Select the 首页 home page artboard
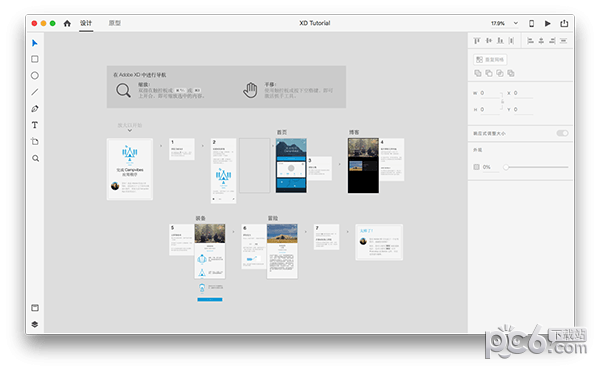The width and height of the screenshot is (600, 371). 291,166
